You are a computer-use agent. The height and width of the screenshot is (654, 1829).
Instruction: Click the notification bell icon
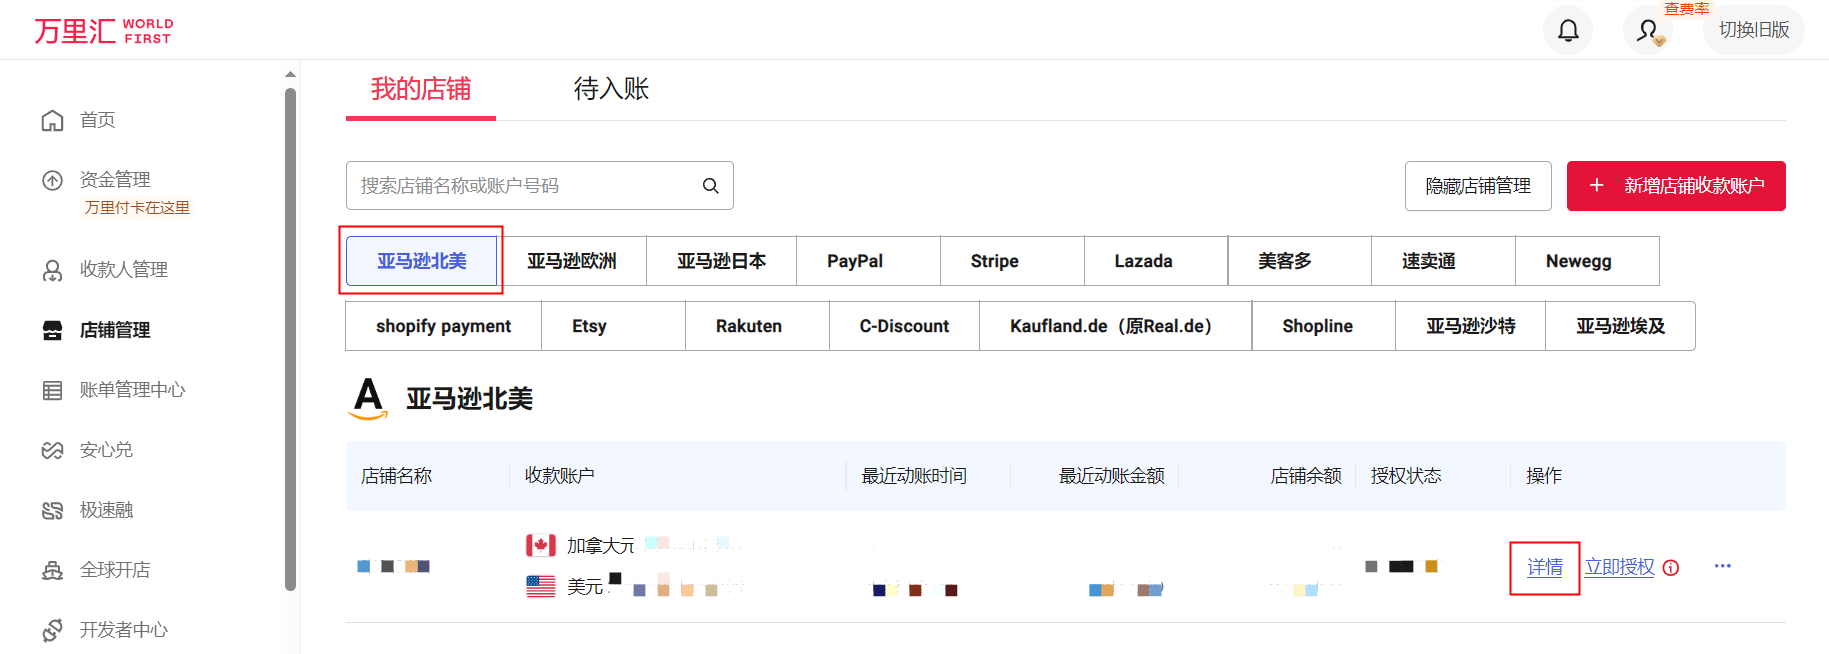(x=1567, y=31)
